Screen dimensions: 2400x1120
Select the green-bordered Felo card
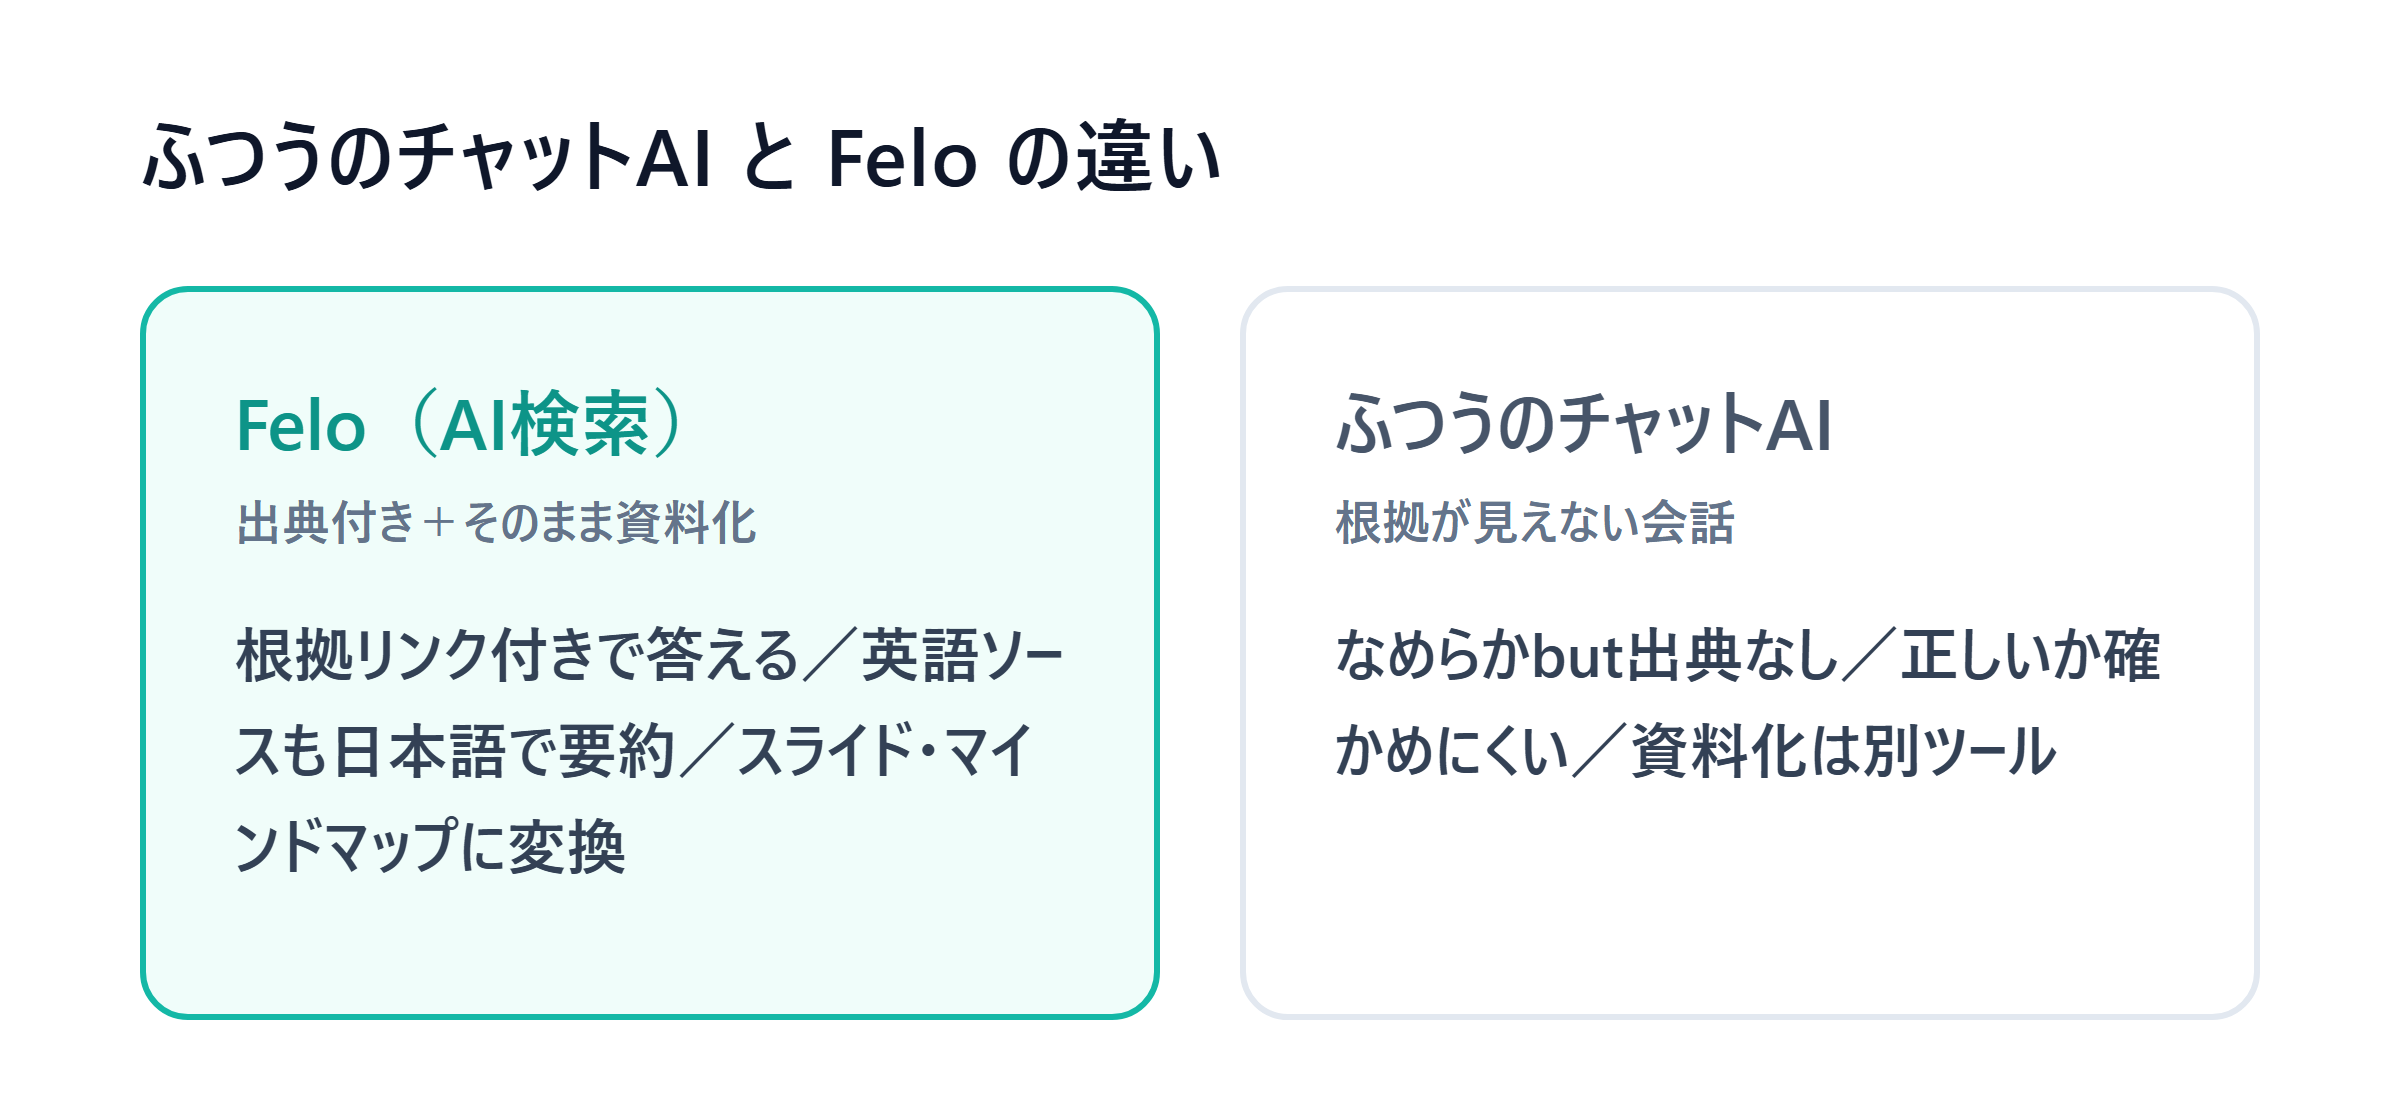[650, 653]
